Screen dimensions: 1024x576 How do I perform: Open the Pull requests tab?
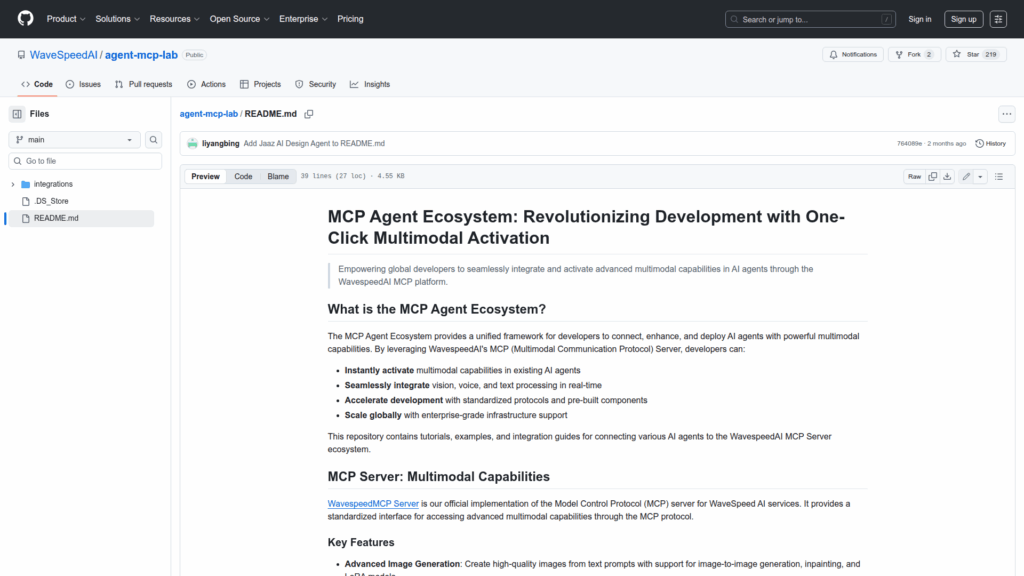[143, 84]
